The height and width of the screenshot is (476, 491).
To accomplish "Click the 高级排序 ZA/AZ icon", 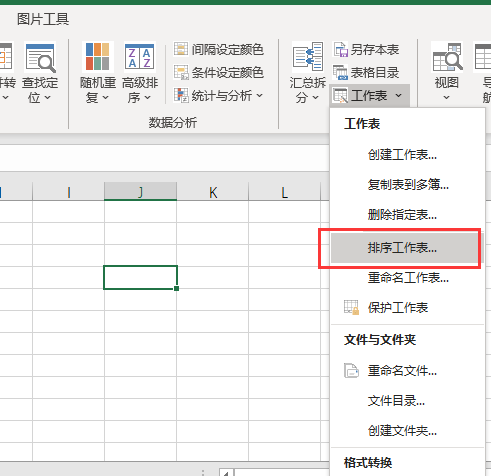I will (140, 57).
